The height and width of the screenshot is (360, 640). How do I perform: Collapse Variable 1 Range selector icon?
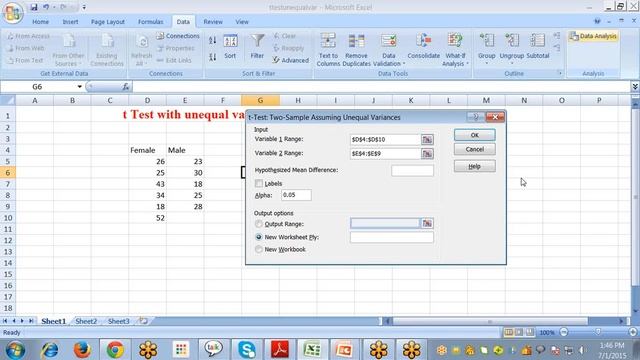pos(427,140)
